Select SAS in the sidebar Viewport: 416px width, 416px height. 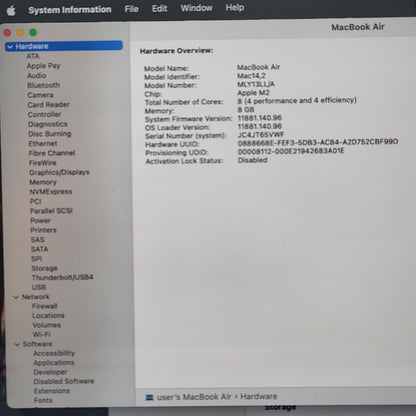click(37, 239)
